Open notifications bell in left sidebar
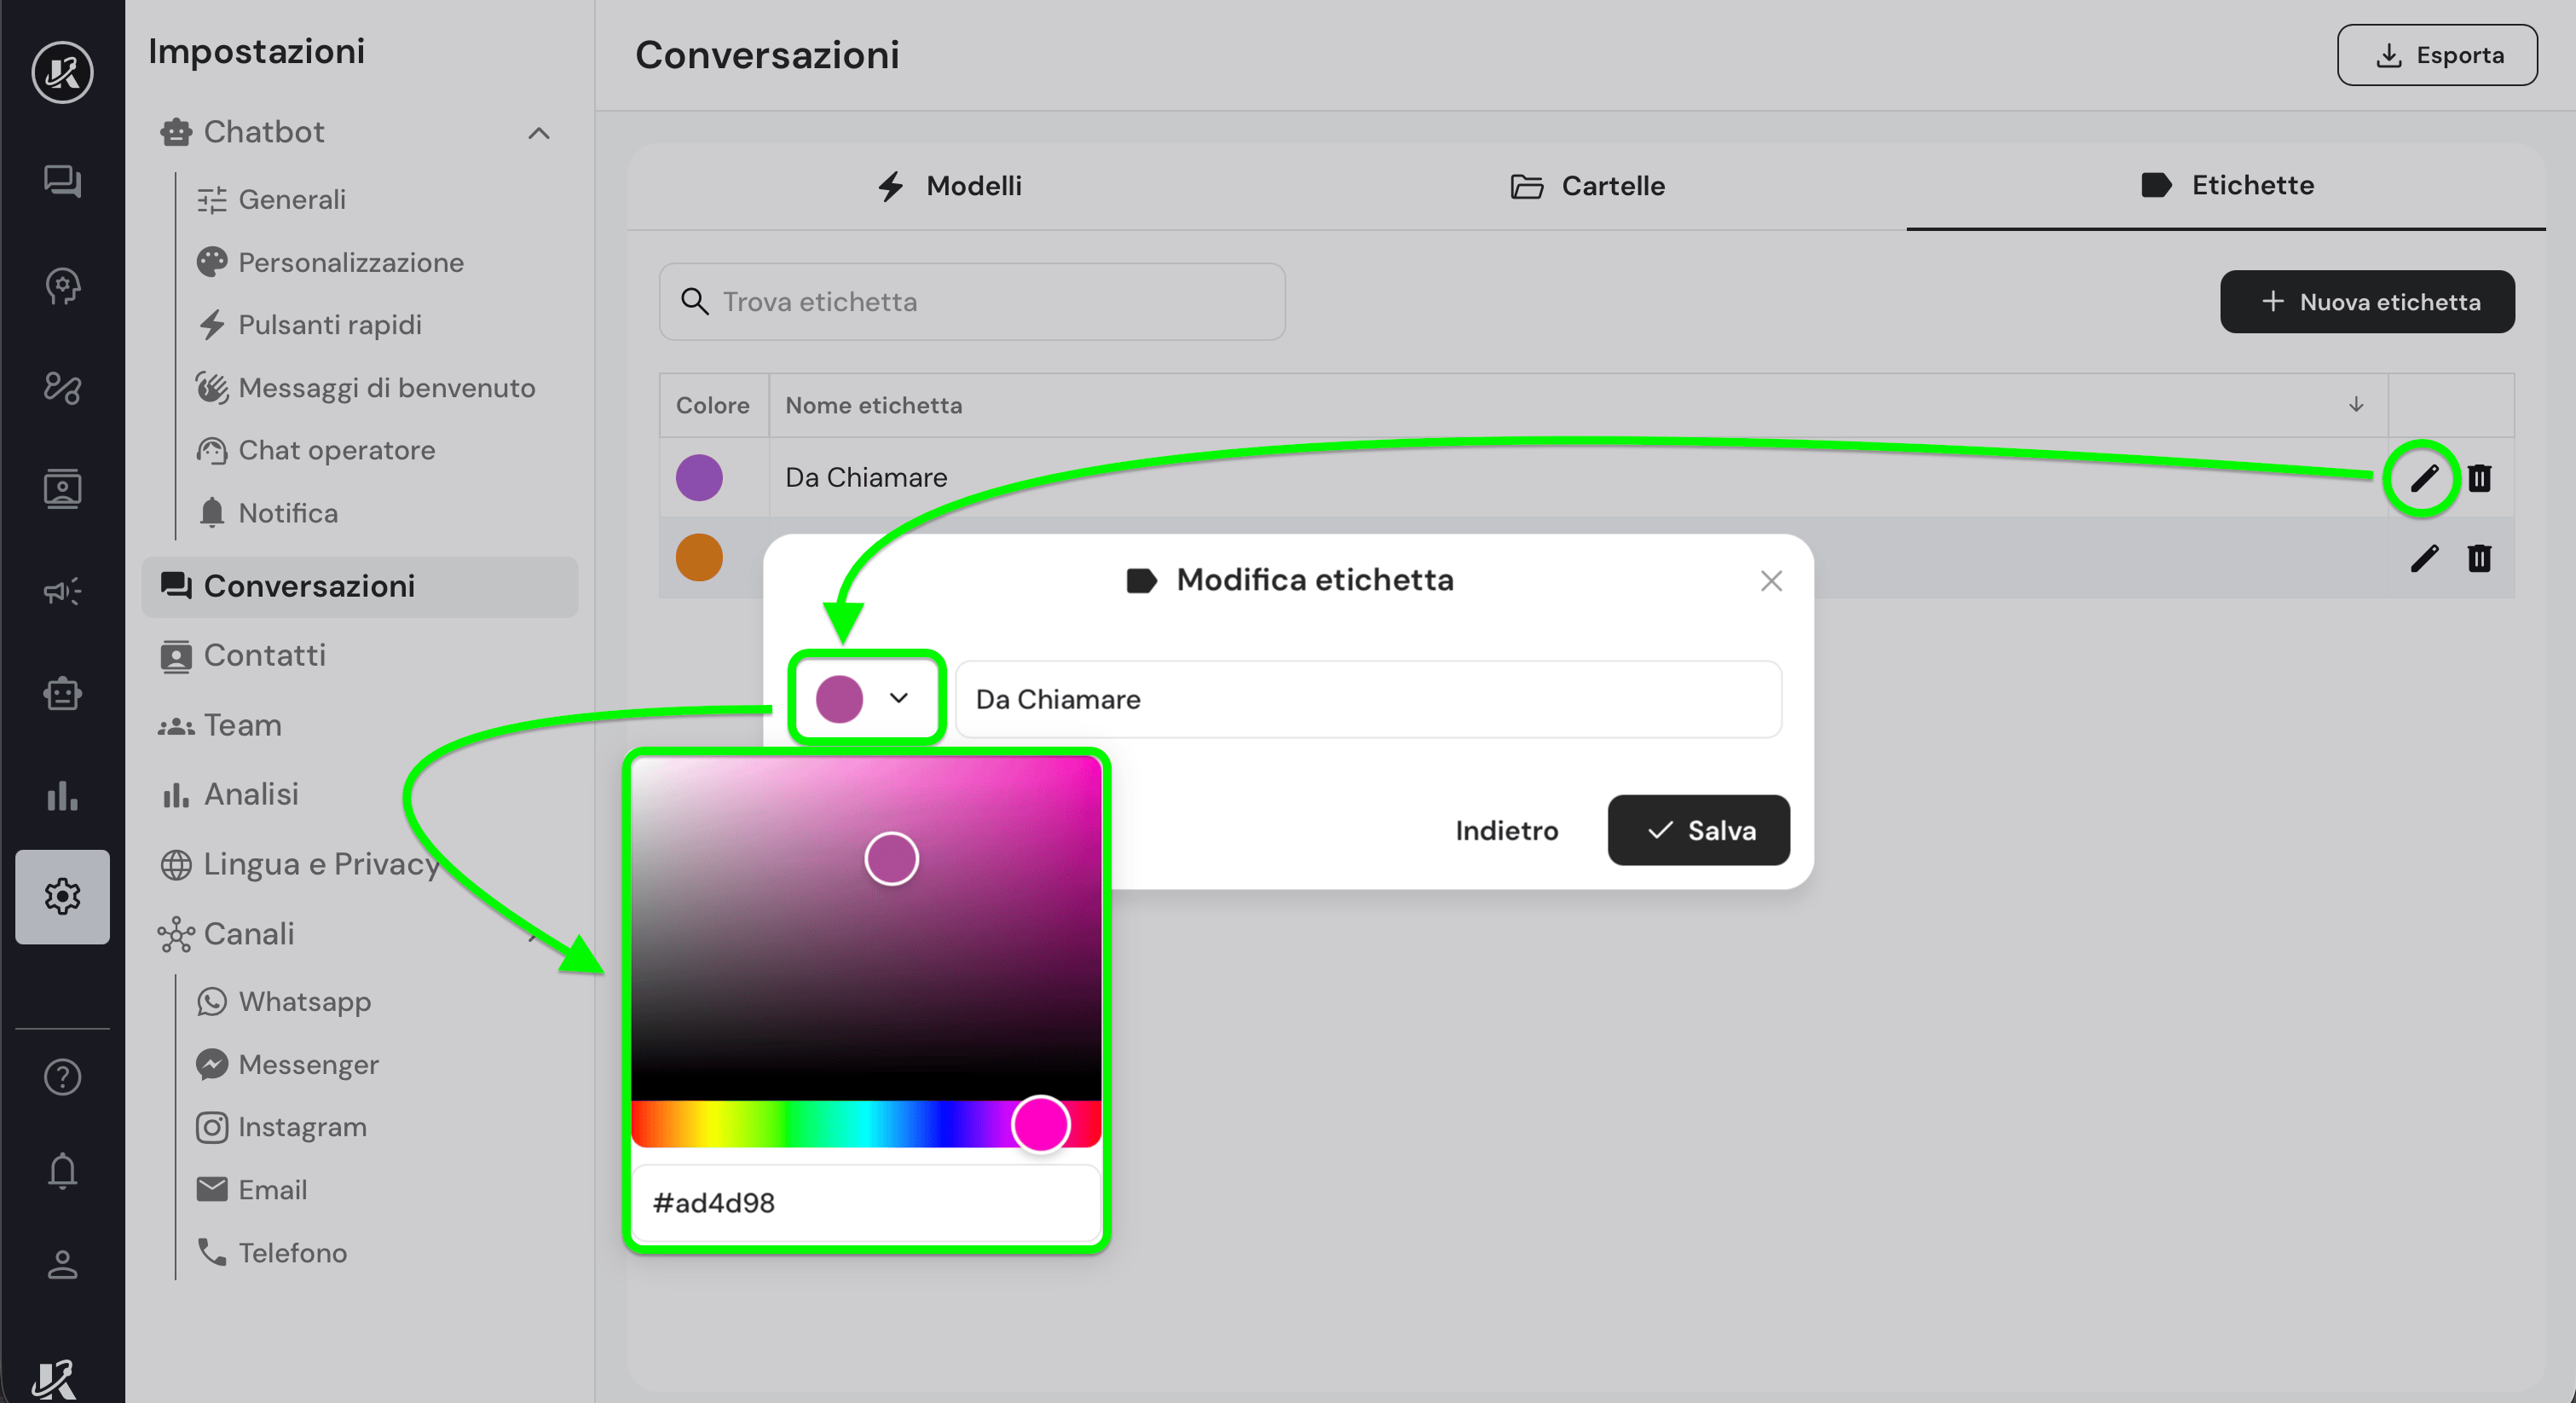Viewport: 2576px width, 1403px height. [62, 1170]
